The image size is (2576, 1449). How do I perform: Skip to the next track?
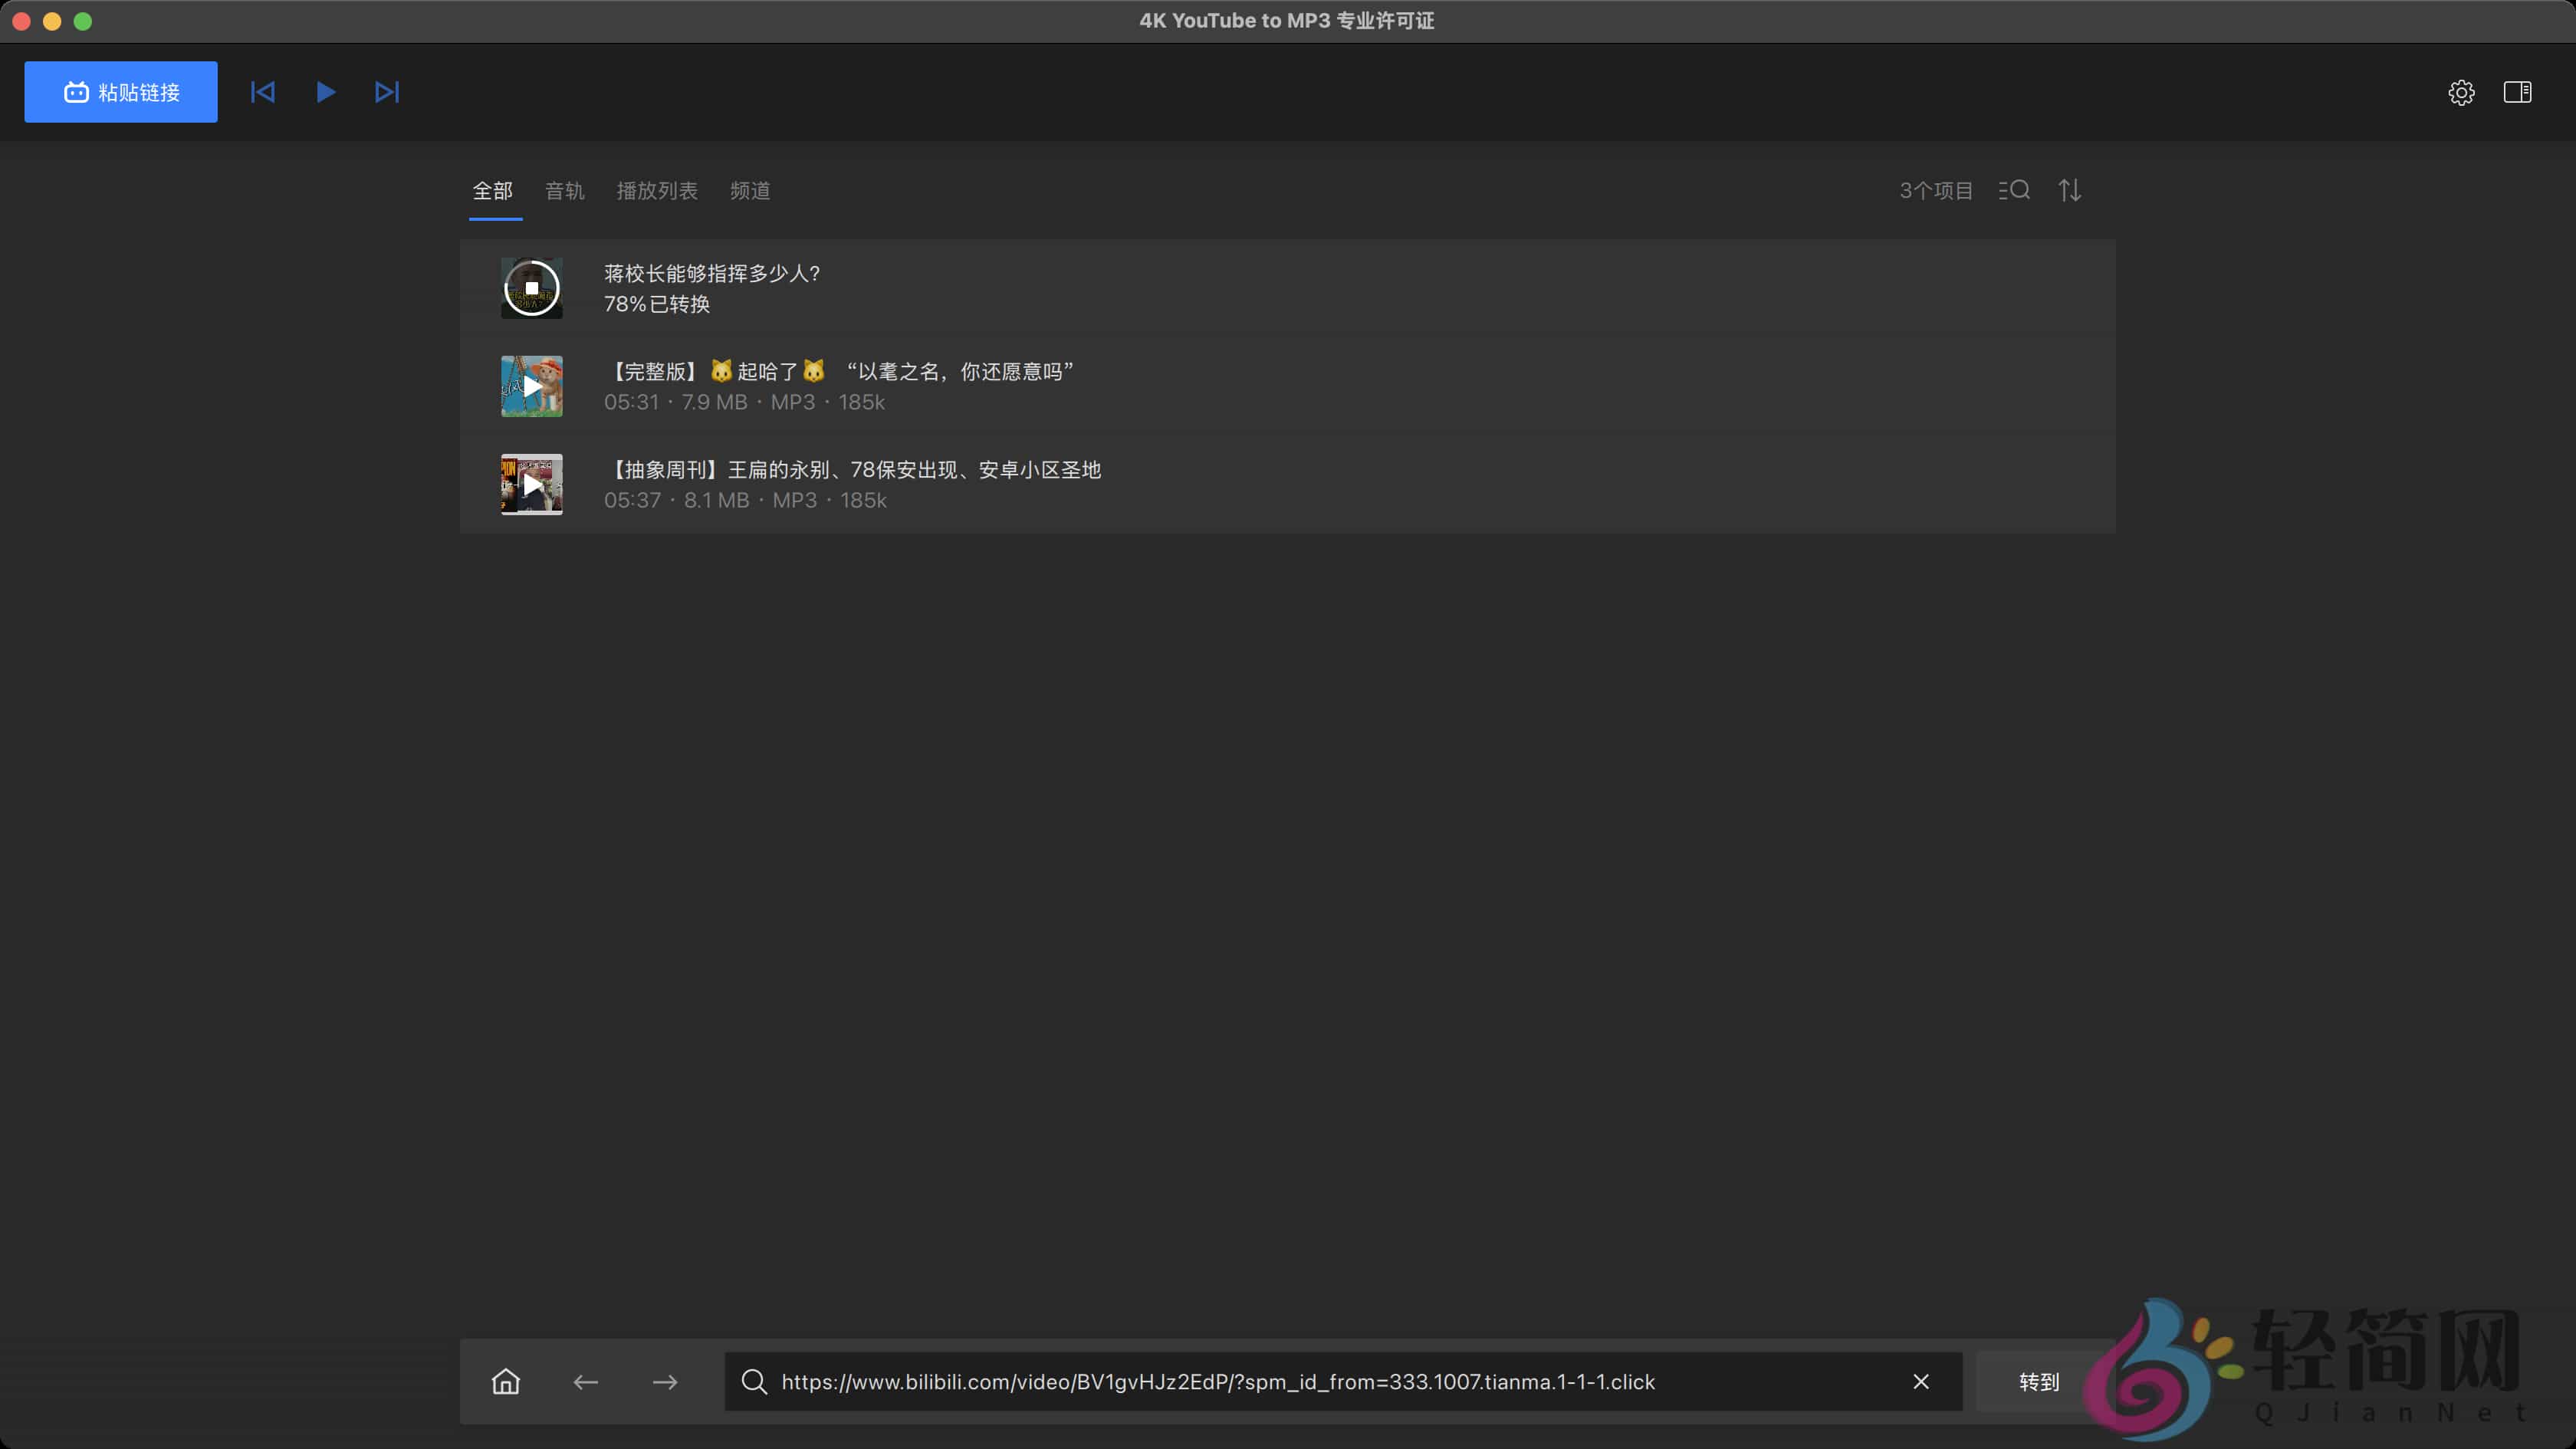click(386, 92)
